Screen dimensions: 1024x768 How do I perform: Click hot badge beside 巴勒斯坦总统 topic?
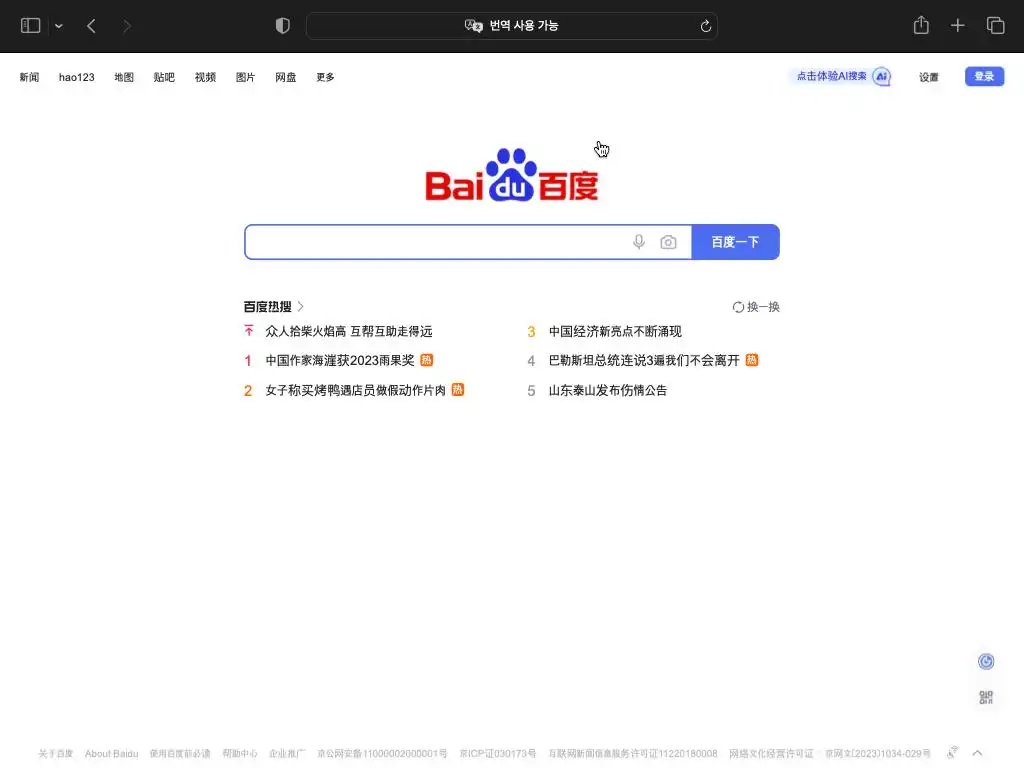click(x=752, y=360)
